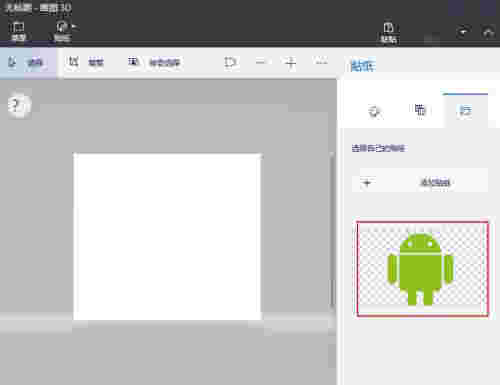Open the three-dots more options menu
The height and width of the screenshot is (385, 500).
point(321,62)
